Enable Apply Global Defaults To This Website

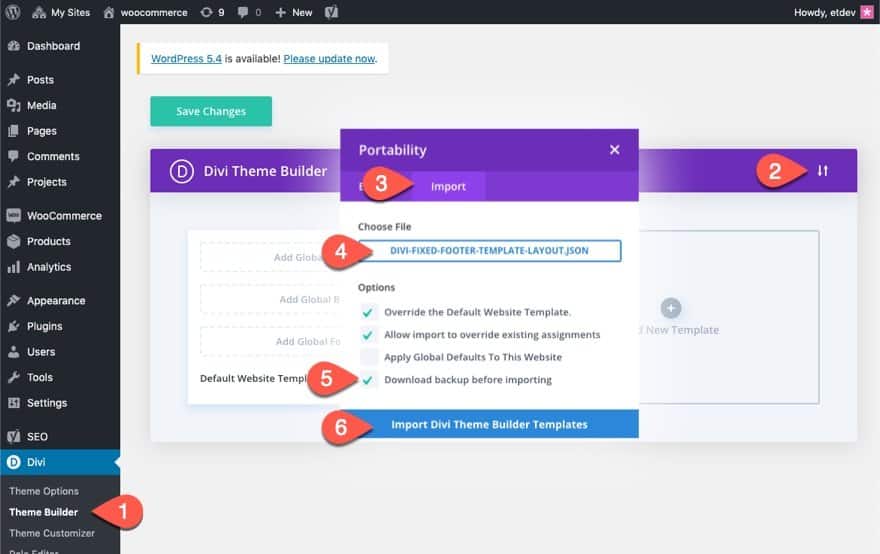point(369,357)
